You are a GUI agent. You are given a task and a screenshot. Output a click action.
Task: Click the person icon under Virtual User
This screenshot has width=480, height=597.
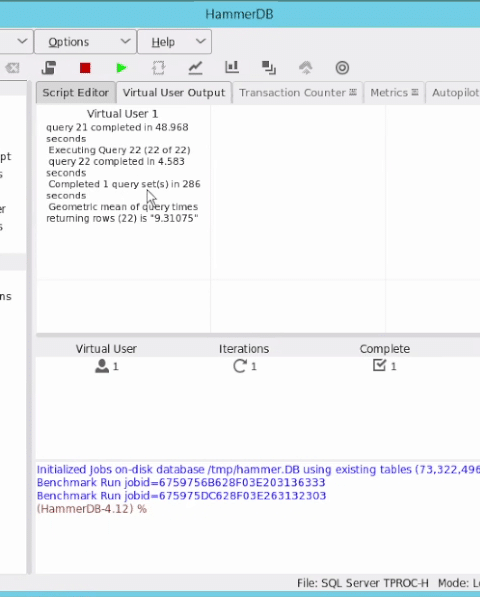(102, 366)
